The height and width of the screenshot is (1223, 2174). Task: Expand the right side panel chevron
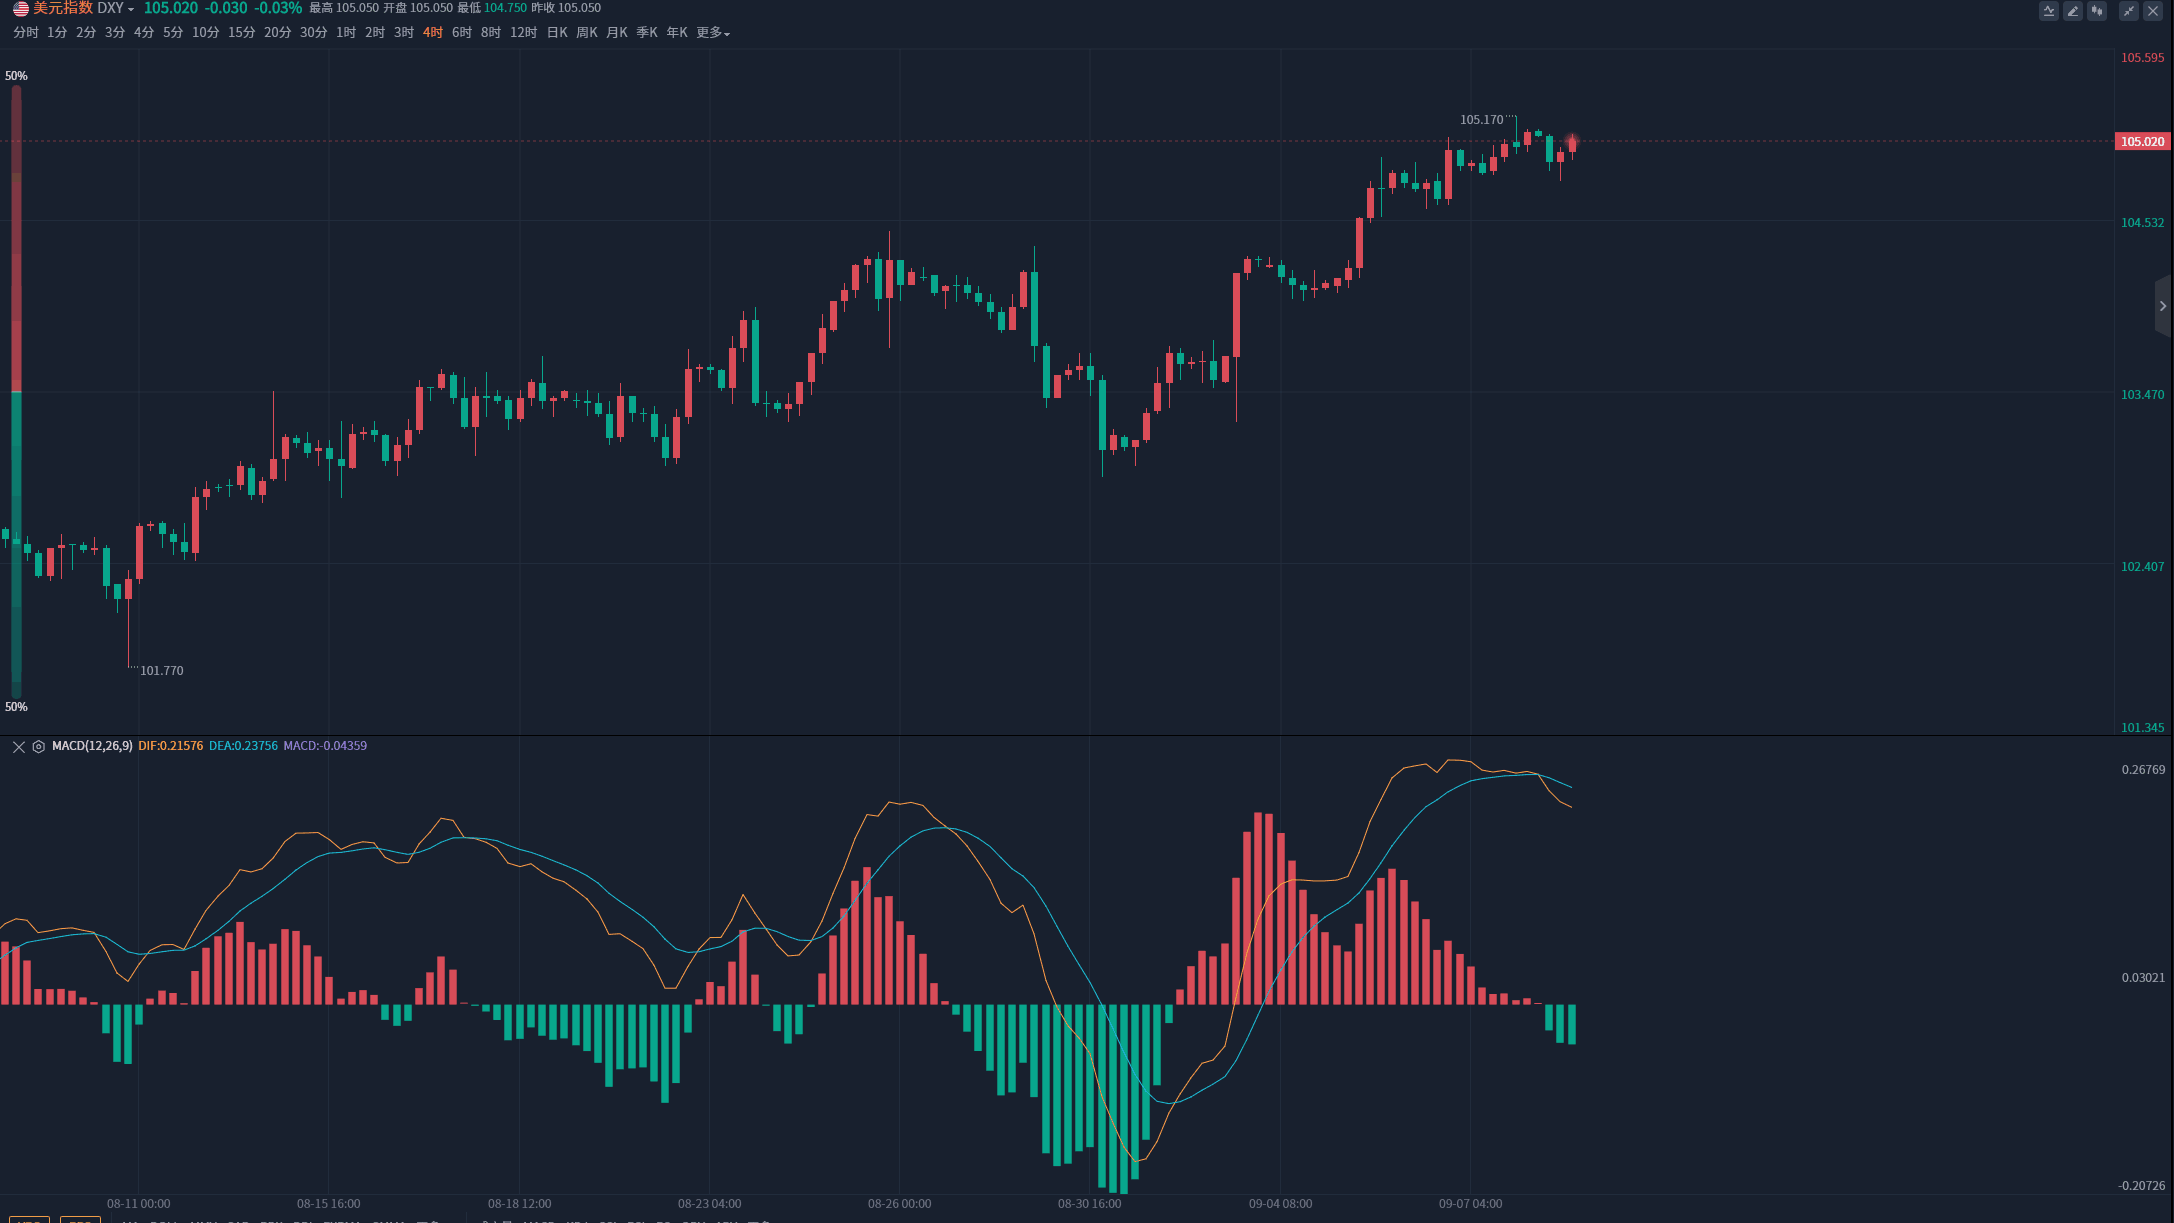2163,306
